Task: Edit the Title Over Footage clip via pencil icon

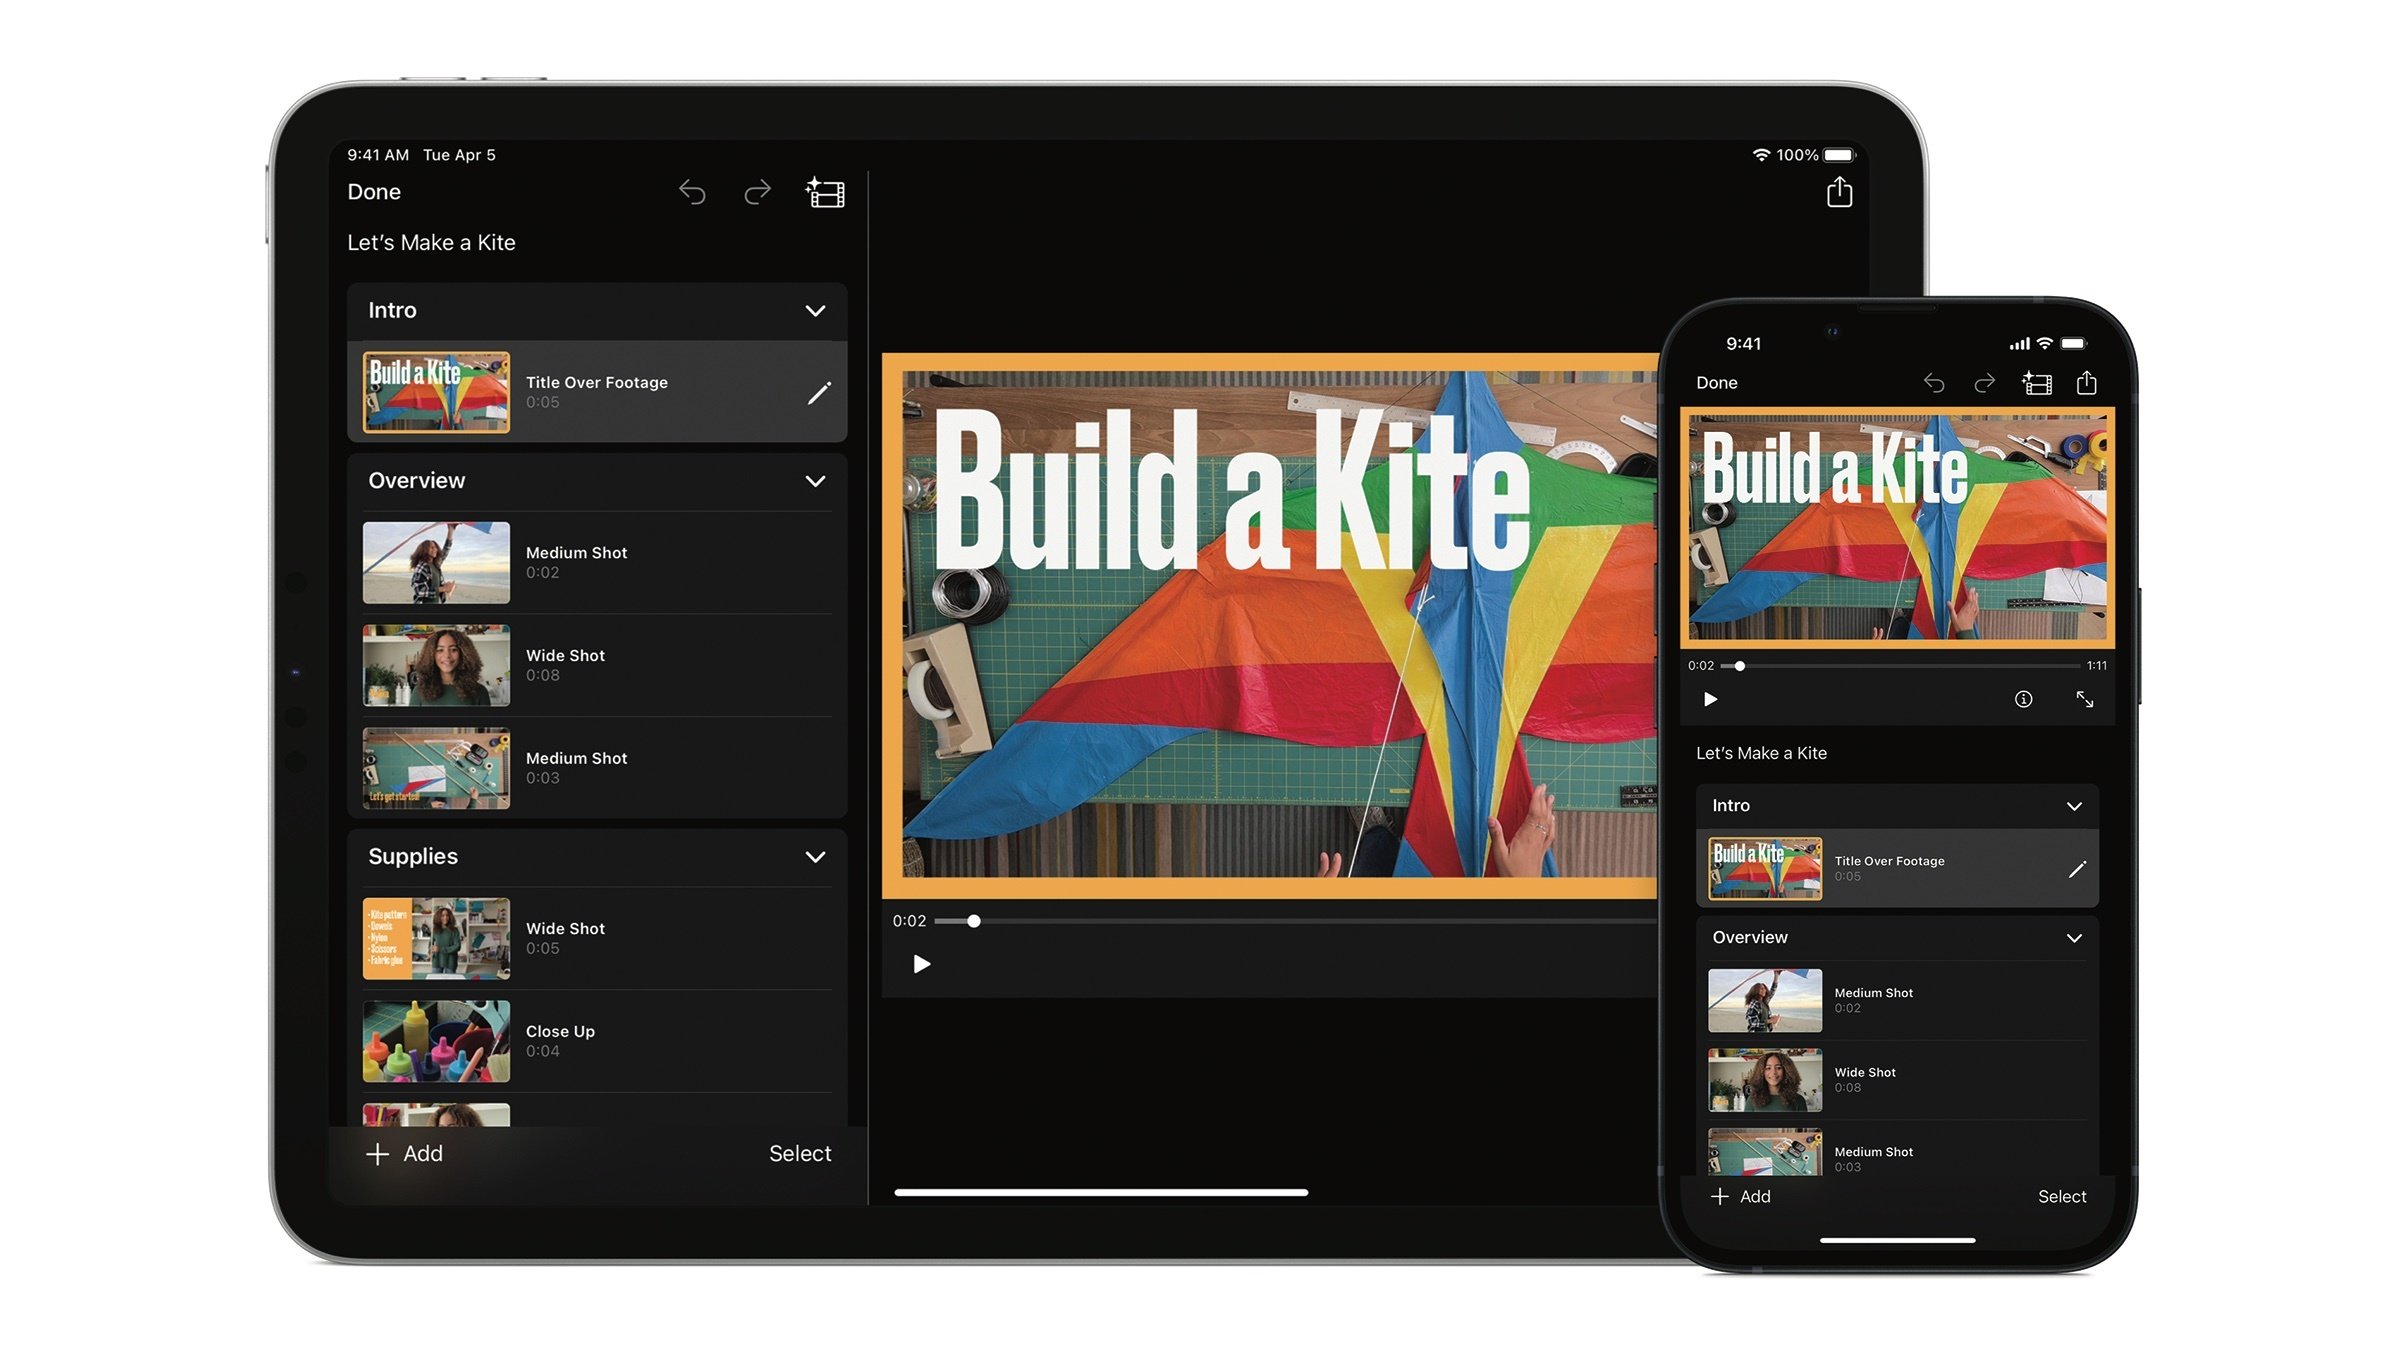Action: 819,394
